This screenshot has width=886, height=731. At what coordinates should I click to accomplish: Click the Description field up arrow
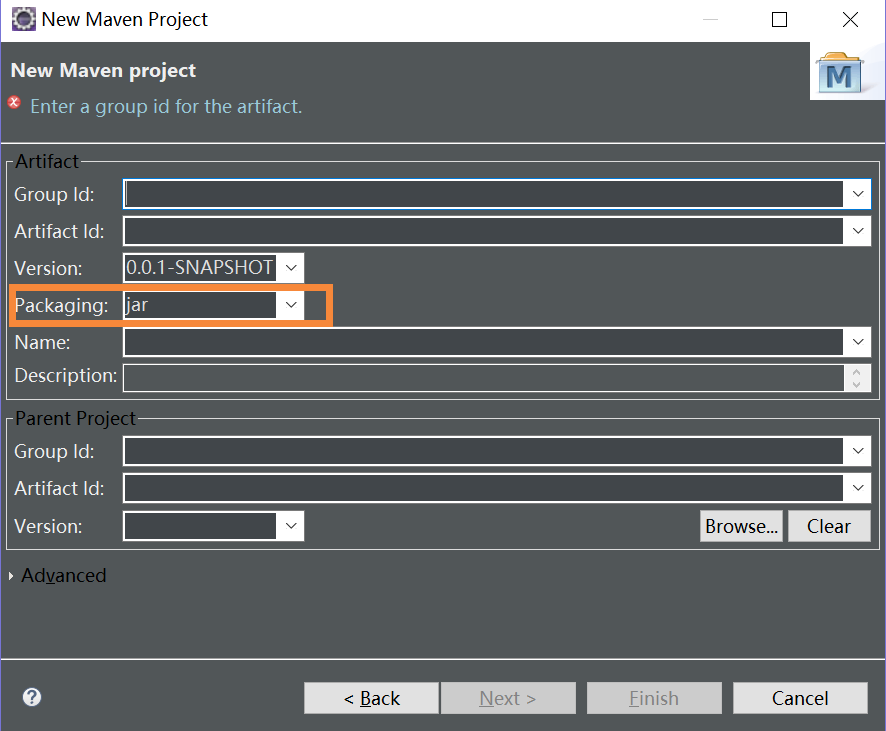(x=857, y=372)
